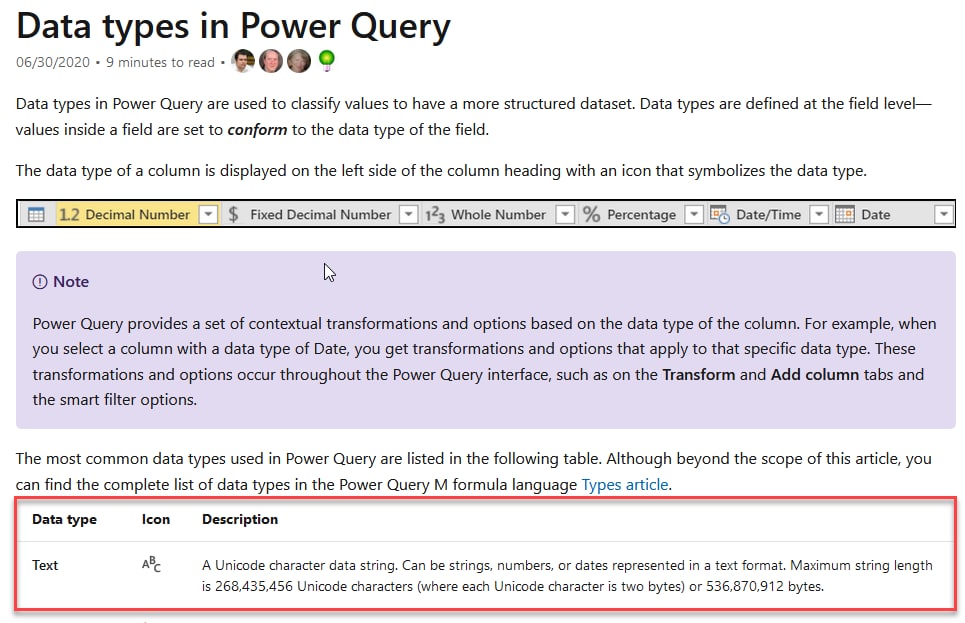Image resolution: width=965 pixels, height=623 pixels.
Task: Open the Date/Time column dropdown
Action: 819,214
